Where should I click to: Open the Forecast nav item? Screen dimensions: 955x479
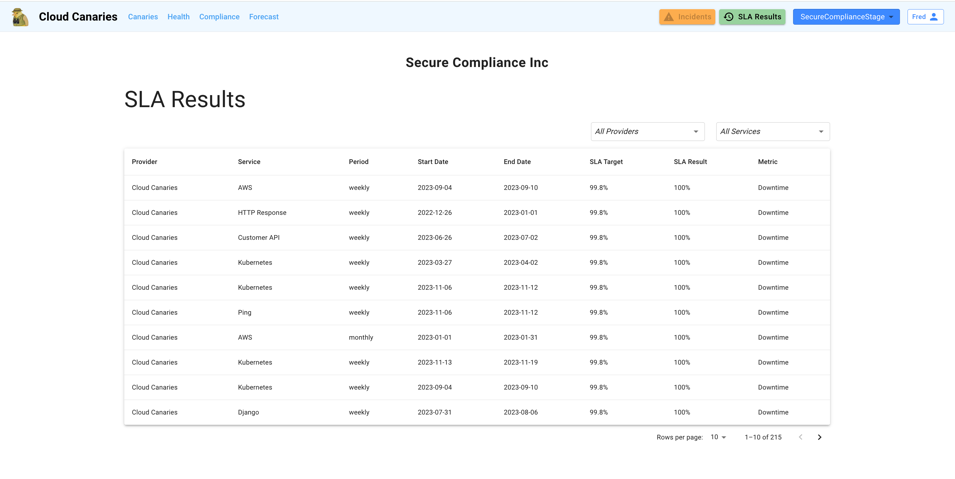point(264,17)
